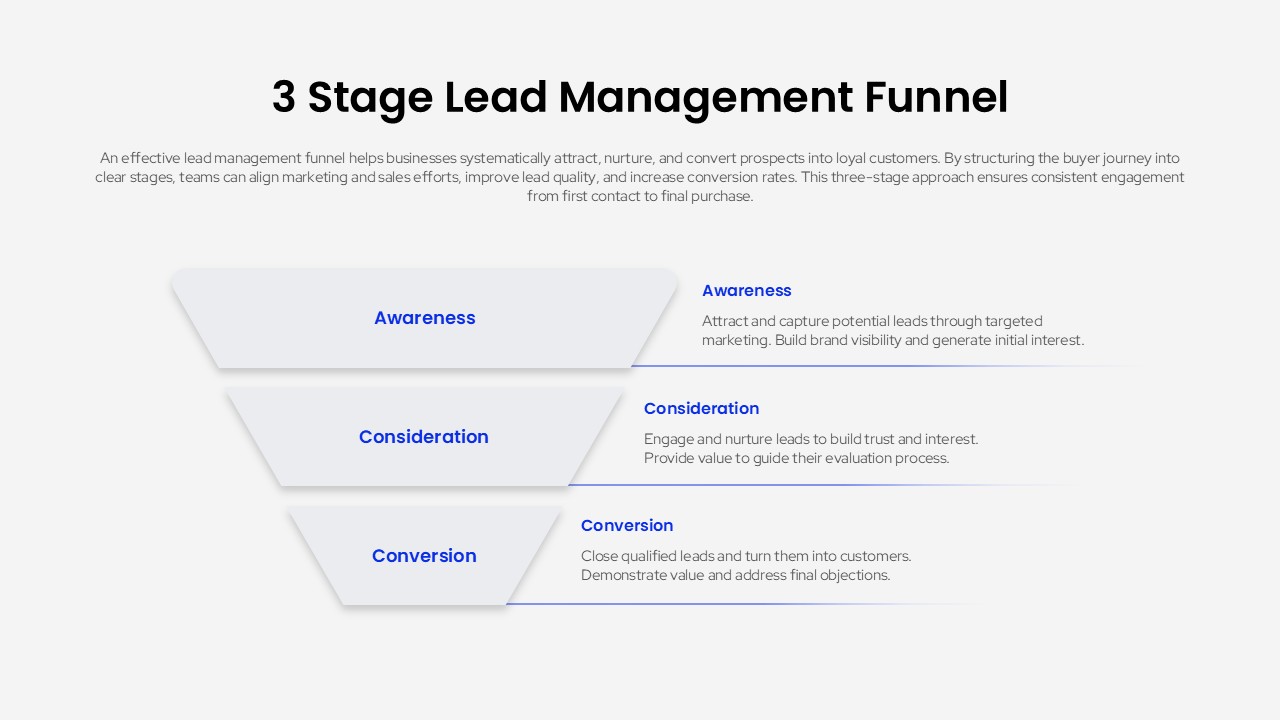This screenshot has width=1280, height=720.
Task: Select the blue Conversion heading on the right
Action: [x=626, y=525]
